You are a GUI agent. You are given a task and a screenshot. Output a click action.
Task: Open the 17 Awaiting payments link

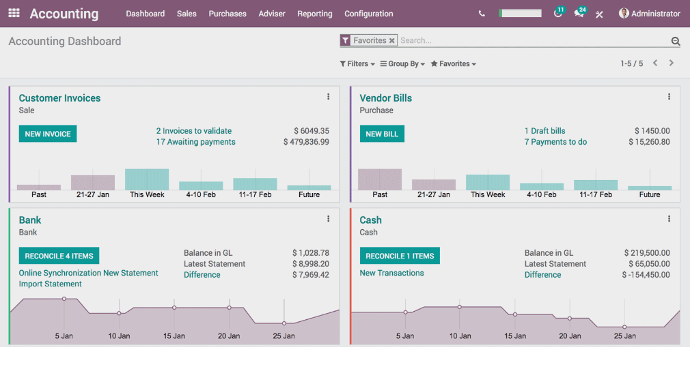coord(196,142)
